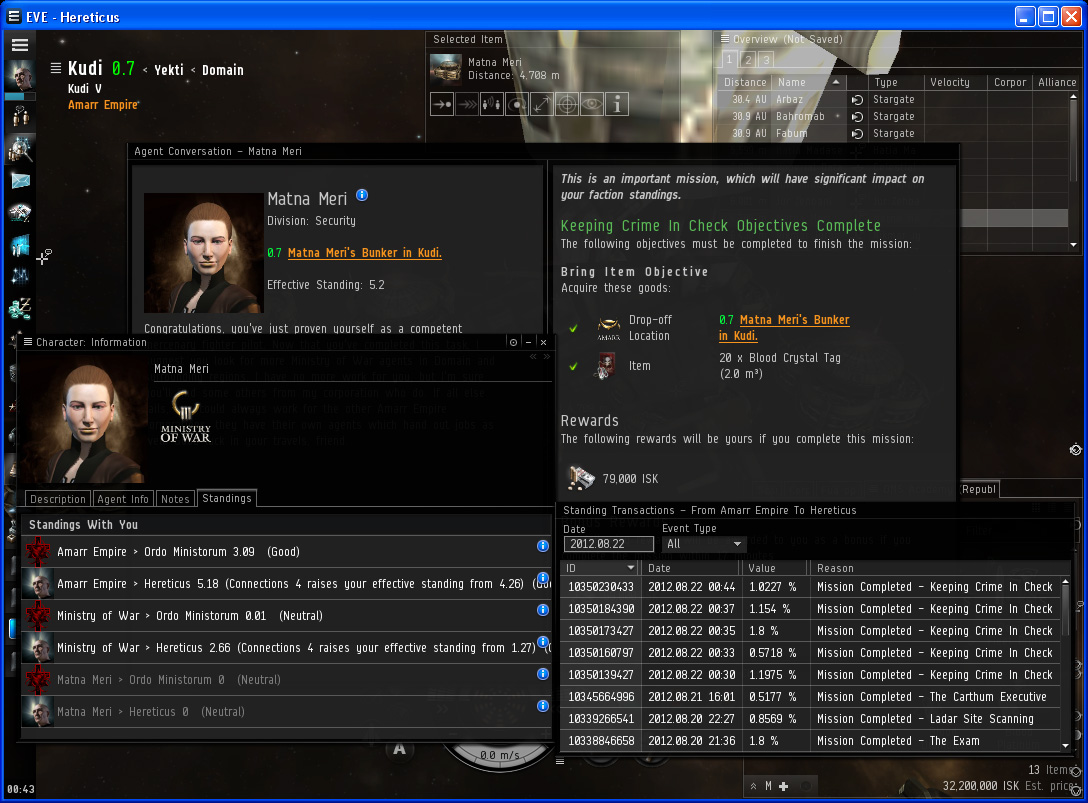
Task: Sort transactions by ID column header
Action: click(x=601, y=568)
